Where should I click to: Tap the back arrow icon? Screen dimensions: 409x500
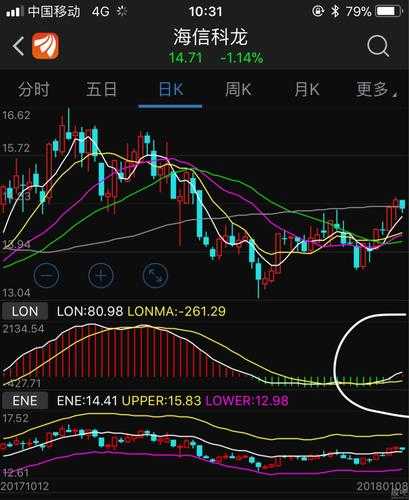[x=18, y=46]
